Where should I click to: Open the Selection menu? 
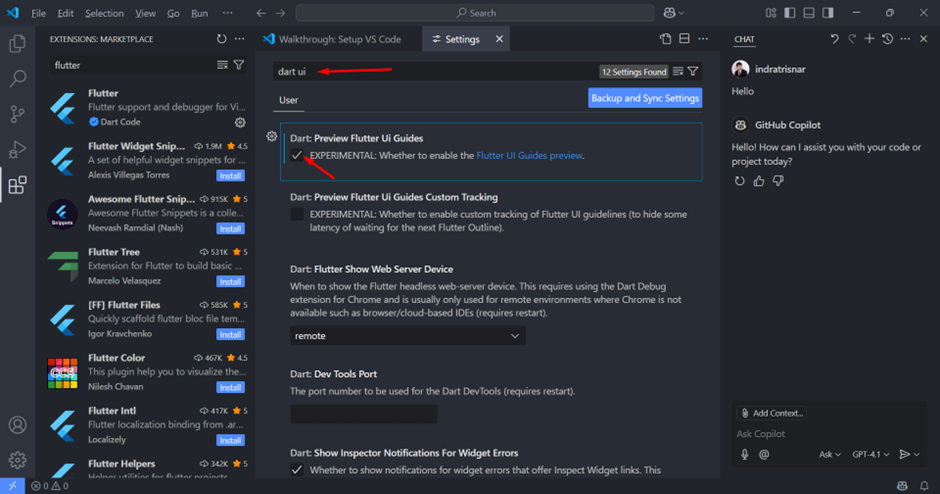(104, 13)
